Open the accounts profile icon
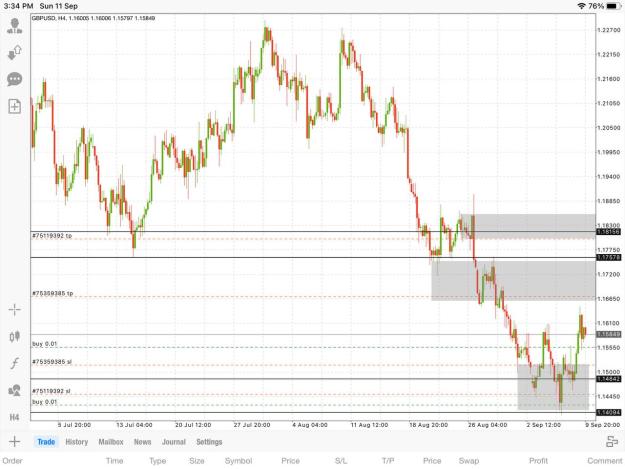Image resolution: width=625 pixels, height=469 pixels. click(x=15, y=26)
